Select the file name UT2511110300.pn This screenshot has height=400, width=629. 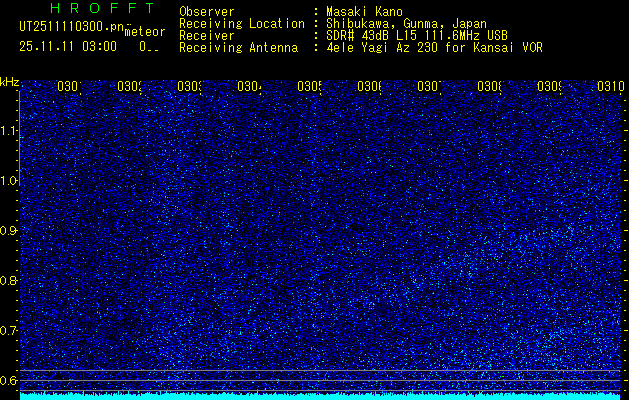(72, 27)
